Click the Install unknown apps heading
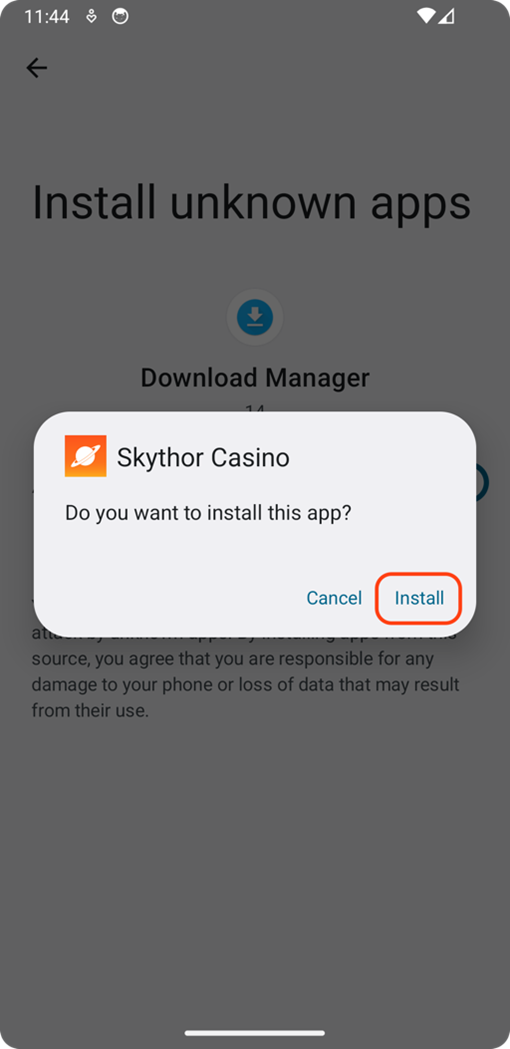 coord(252,202)
